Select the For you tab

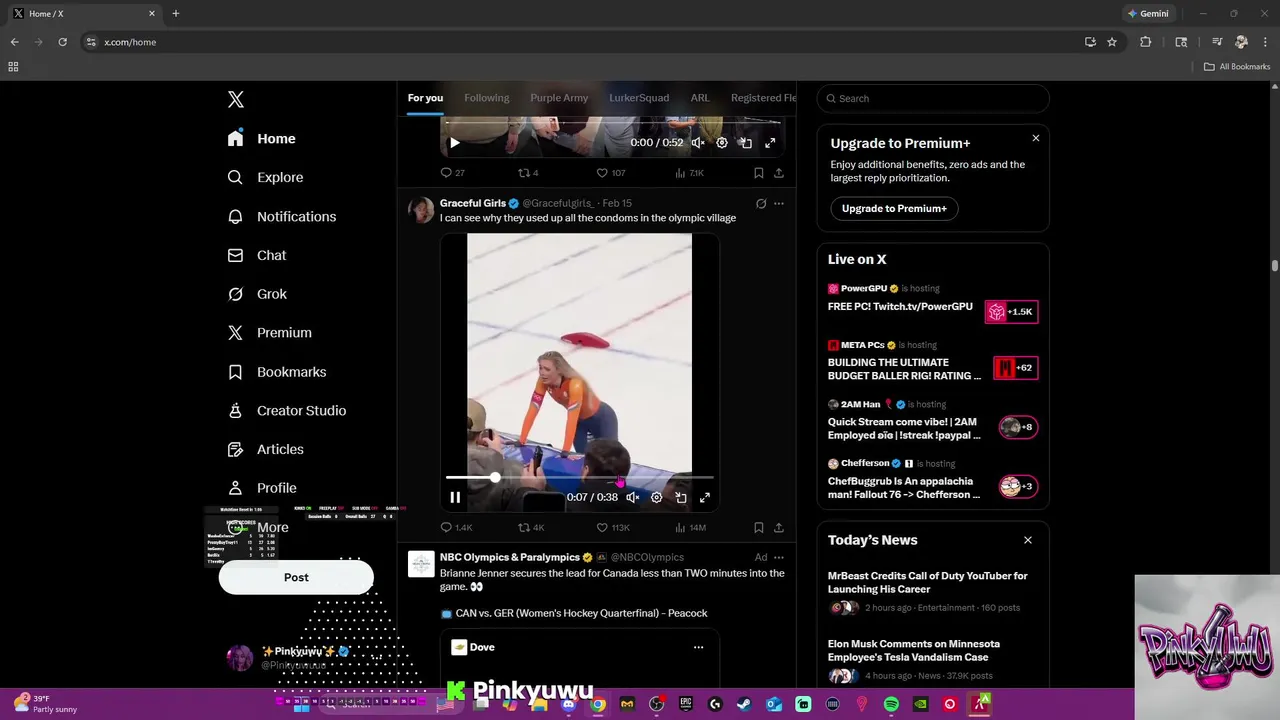click(x=425, y=98)
